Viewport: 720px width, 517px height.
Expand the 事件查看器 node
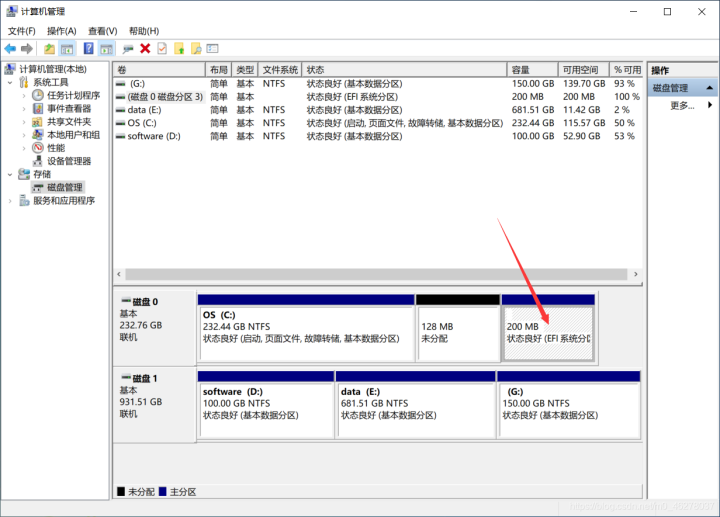coord(24,109)
